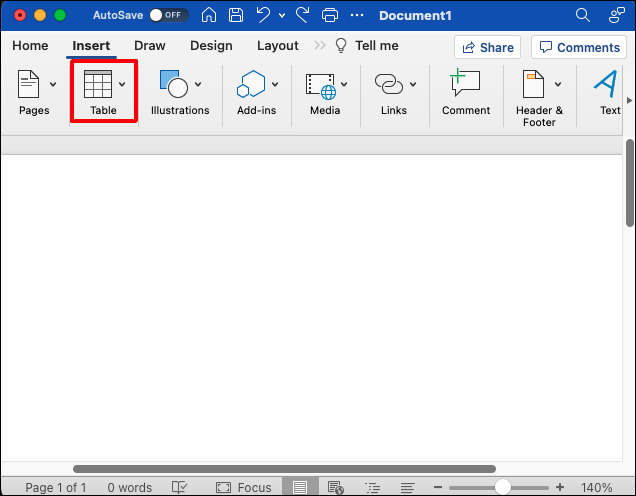Click the zoom slider handle
The width and height of the screenshot is (636, 496).
[x=503, y=487]
